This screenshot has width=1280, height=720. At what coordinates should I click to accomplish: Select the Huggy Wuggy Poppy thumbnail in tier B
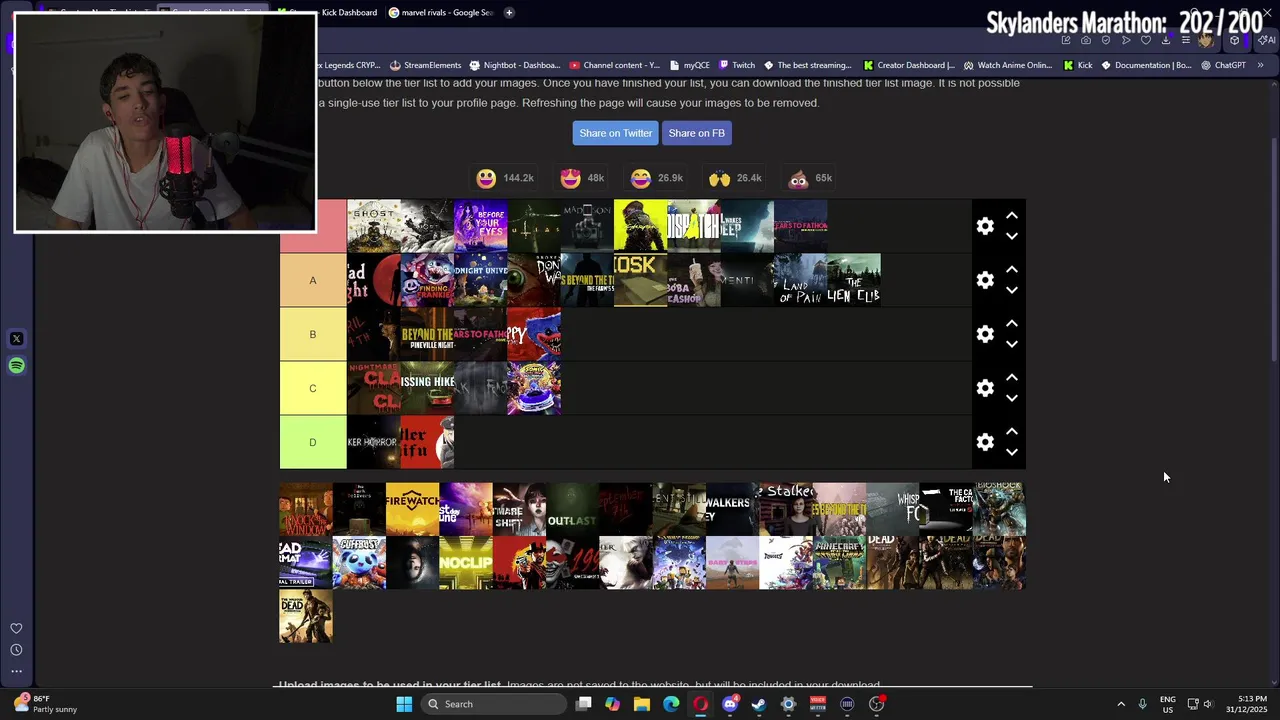[534, 334]
